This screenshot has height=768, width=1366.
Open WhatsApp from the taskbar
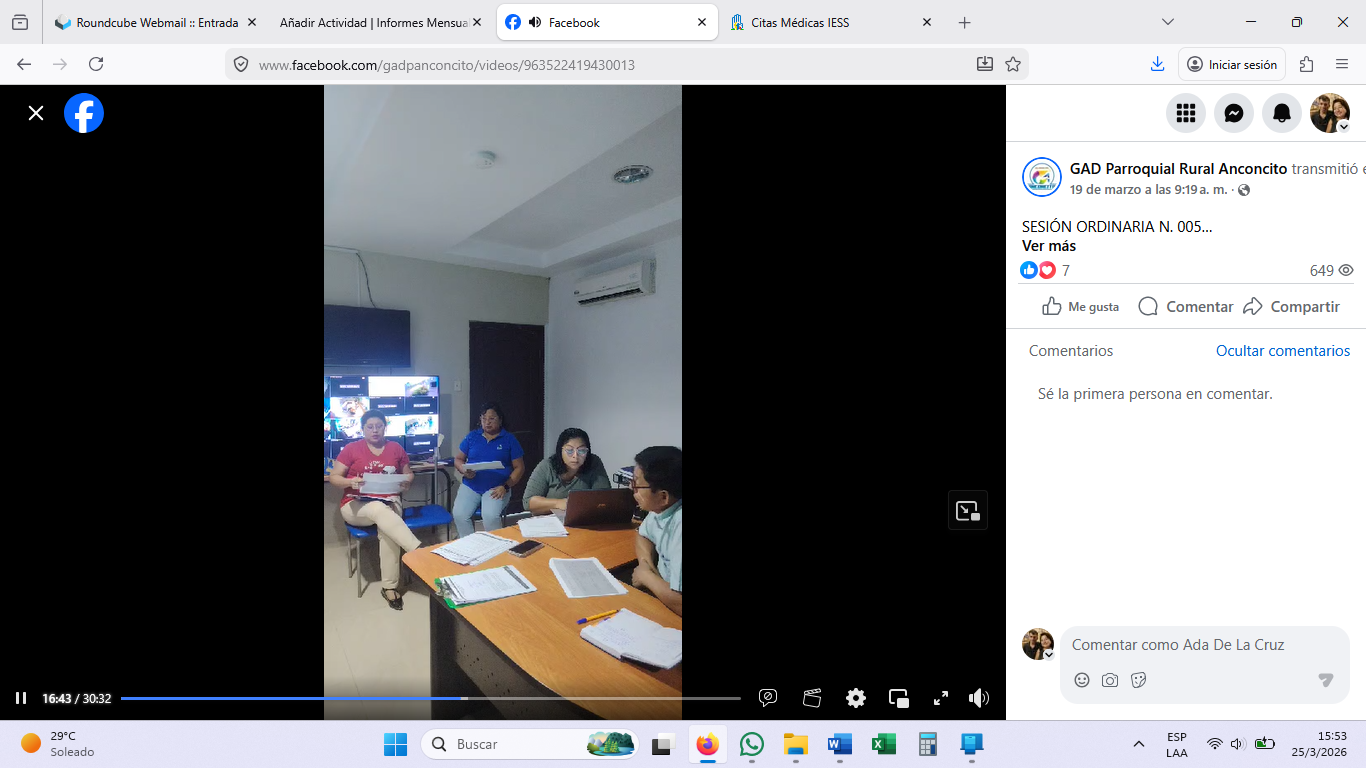pos(752,744)
